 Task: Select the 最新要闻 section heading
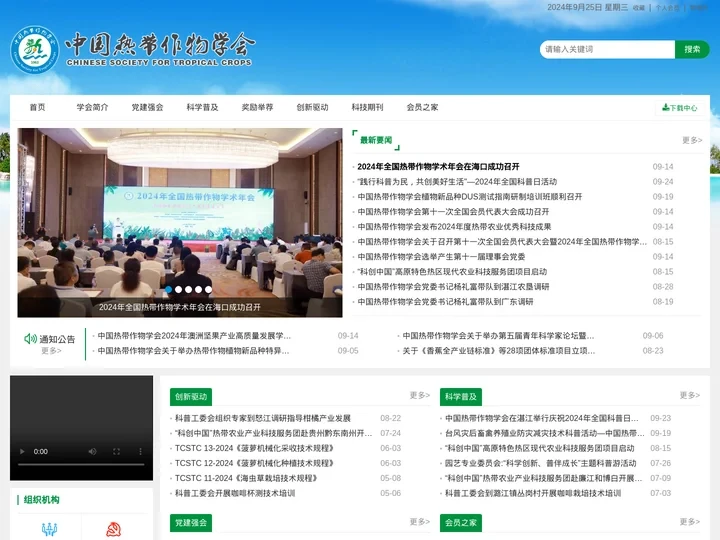(376, 140)
